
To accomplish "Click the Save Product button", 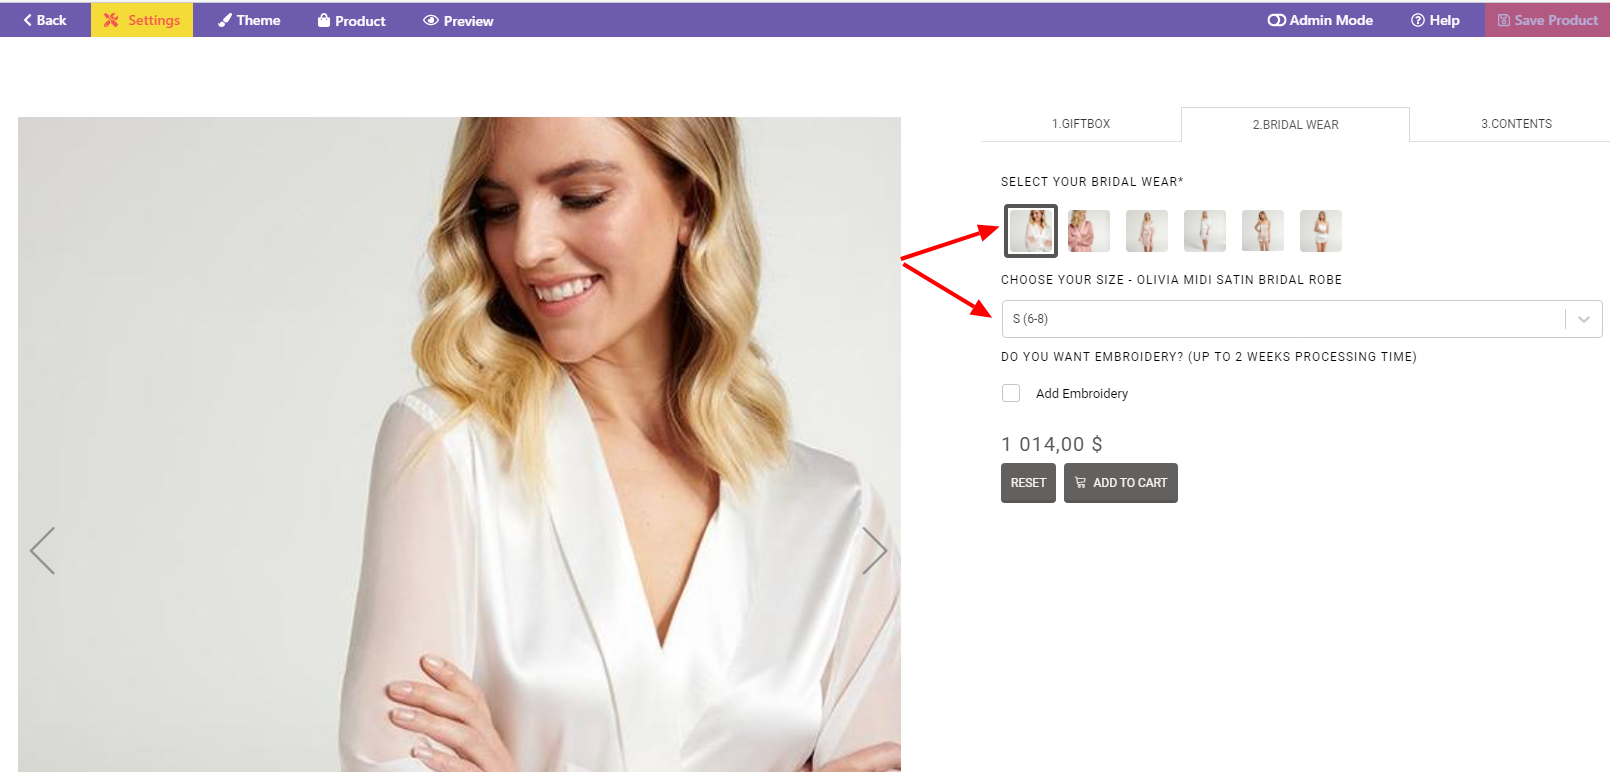I will click(1547, 20).
